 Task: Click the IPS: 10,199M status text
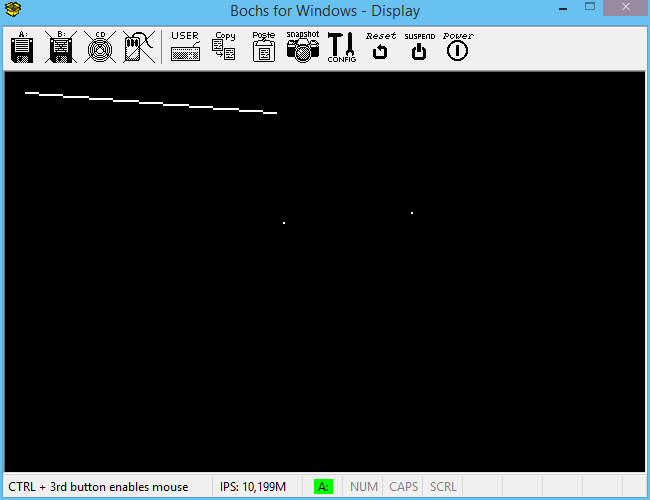(253, 486)
